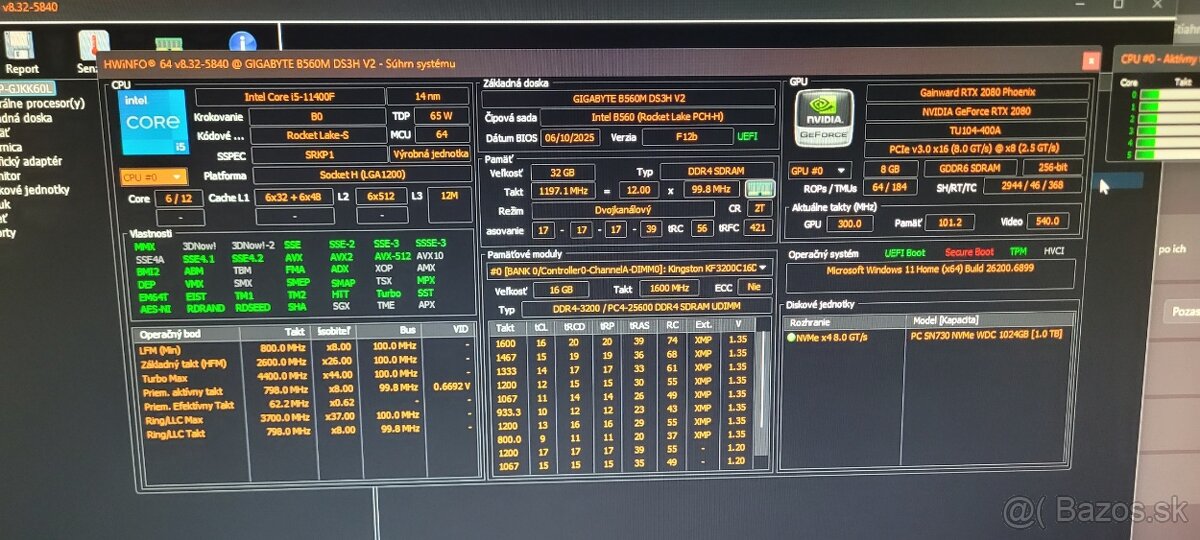This screenshot has width=1200, height=540.
Task: Select the 'adná doska' motherboard tree entry
Action: click(25, 117)
